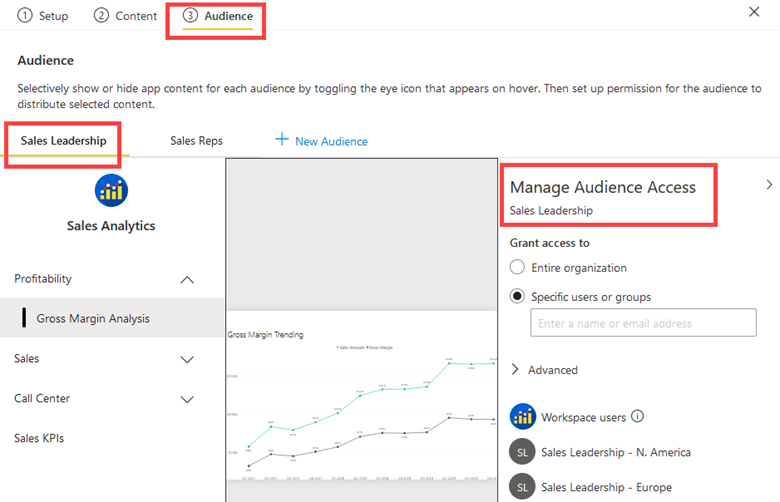780x502 pixels.
Task: Select the Entire organization radio button
Action: point(517,267)
